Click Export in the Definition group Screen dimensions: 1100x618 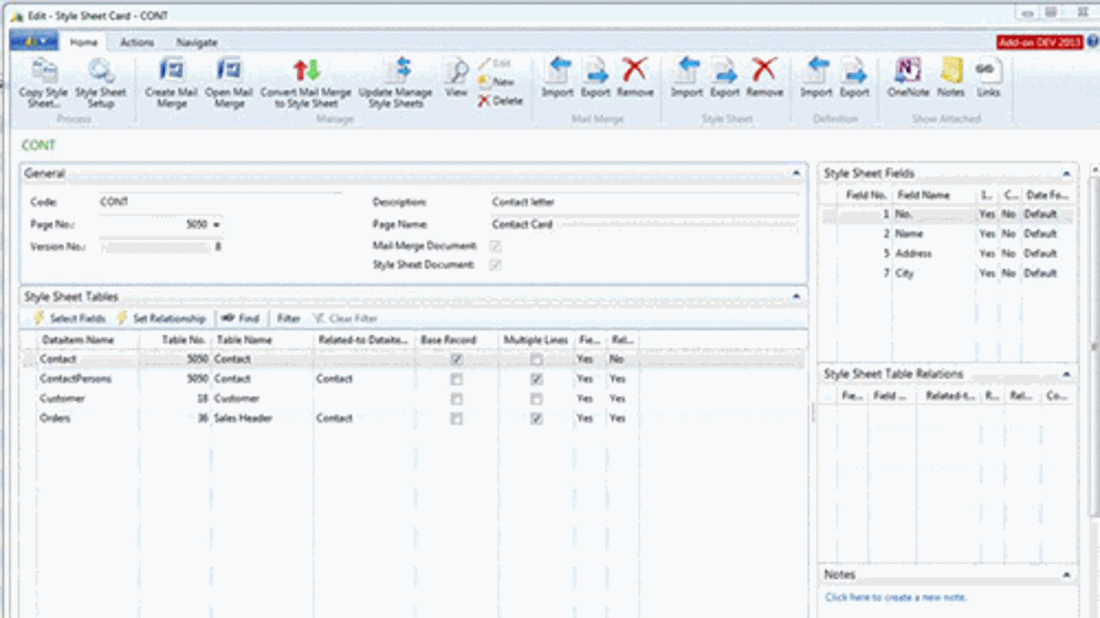854,77
